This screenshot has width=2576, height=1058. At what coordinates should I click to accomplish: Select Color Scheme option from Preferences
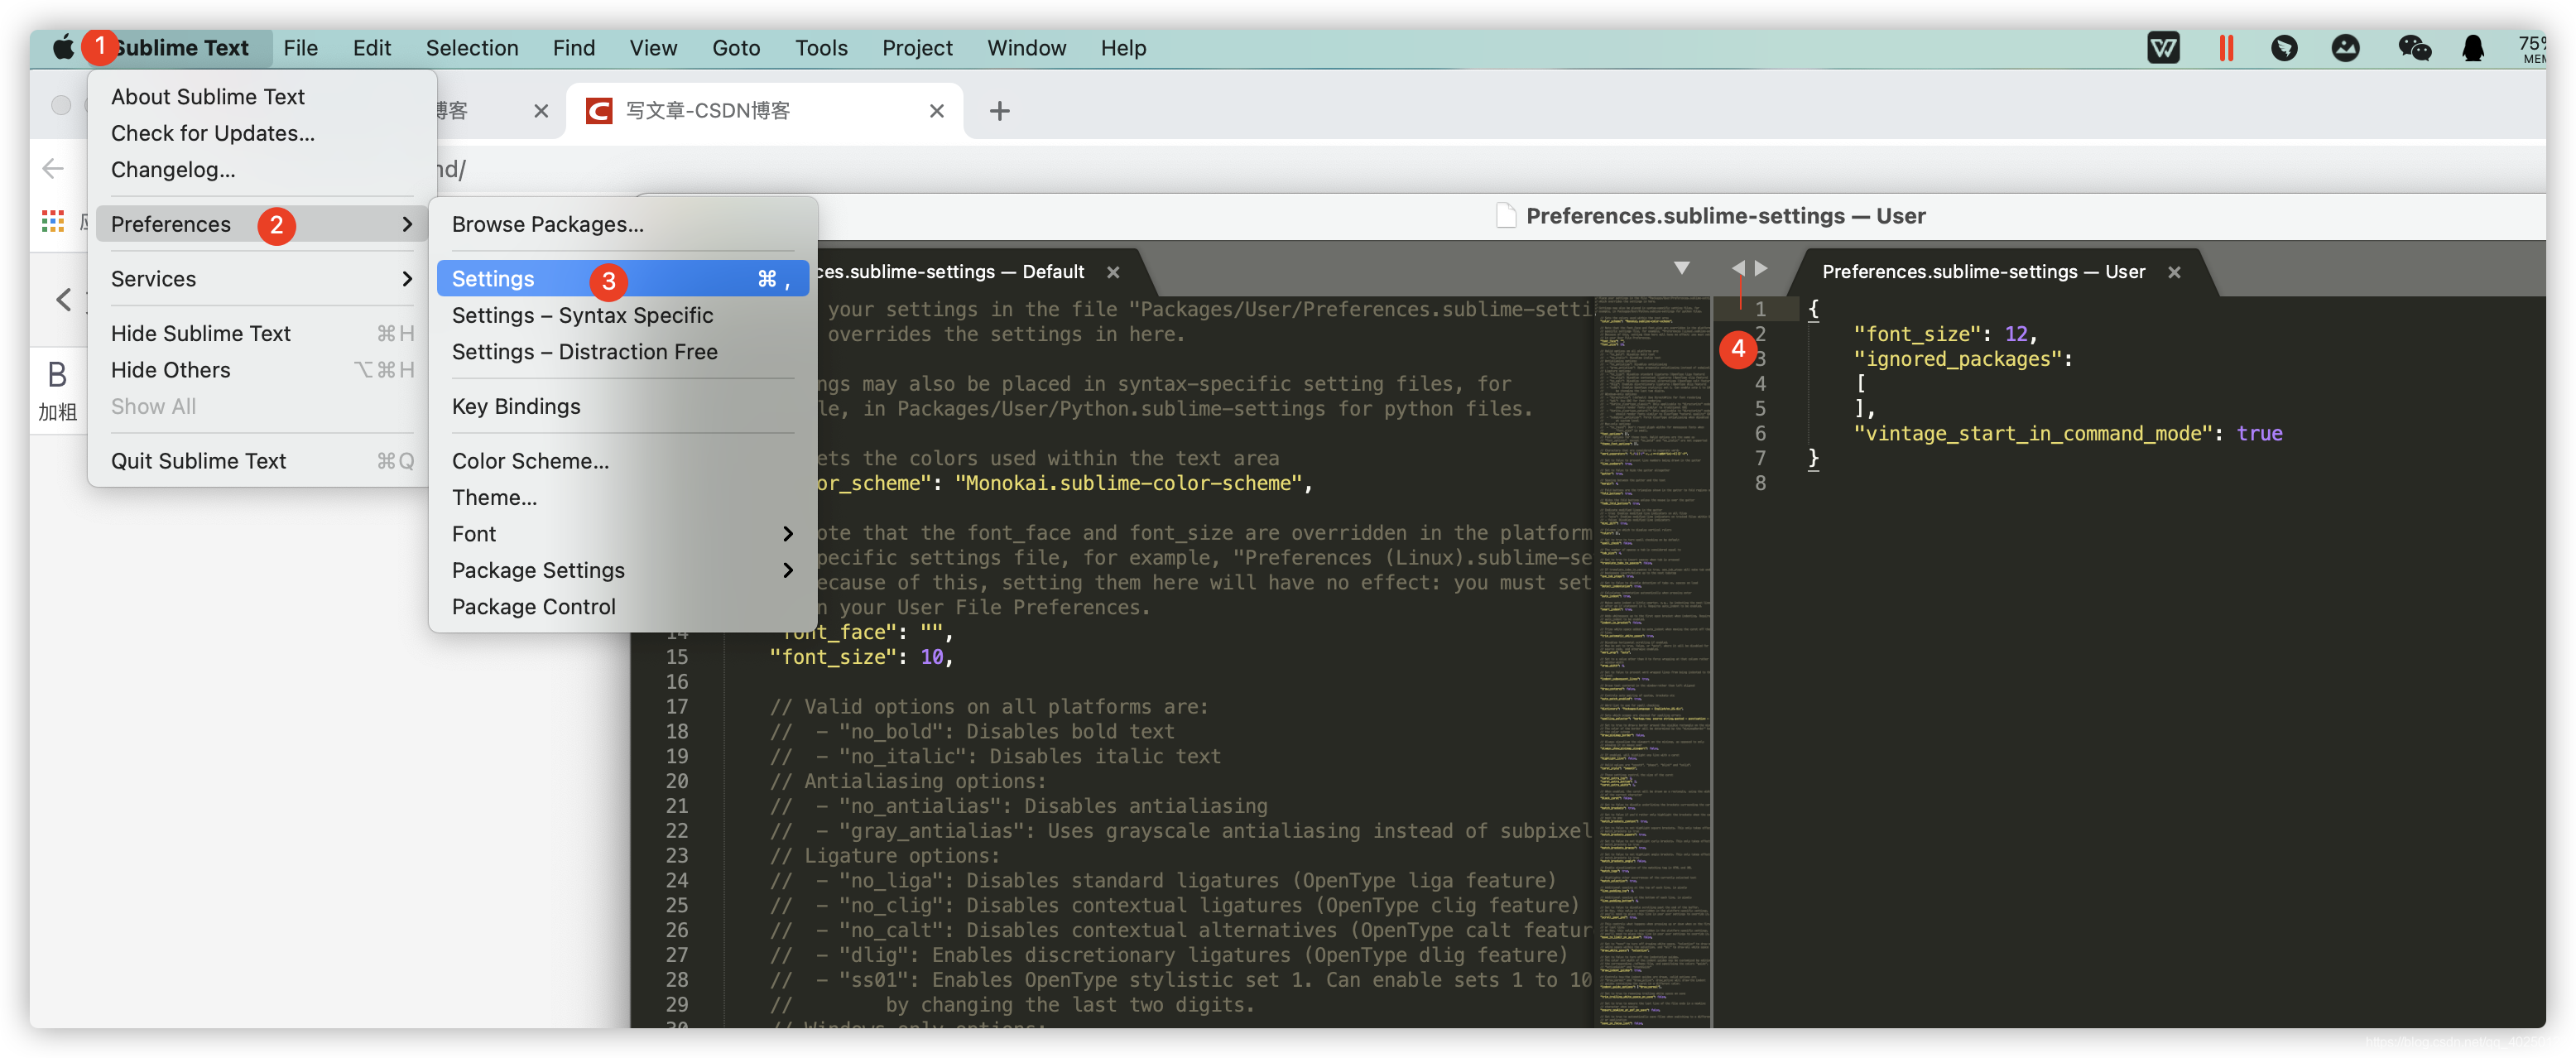coord(531,462)
